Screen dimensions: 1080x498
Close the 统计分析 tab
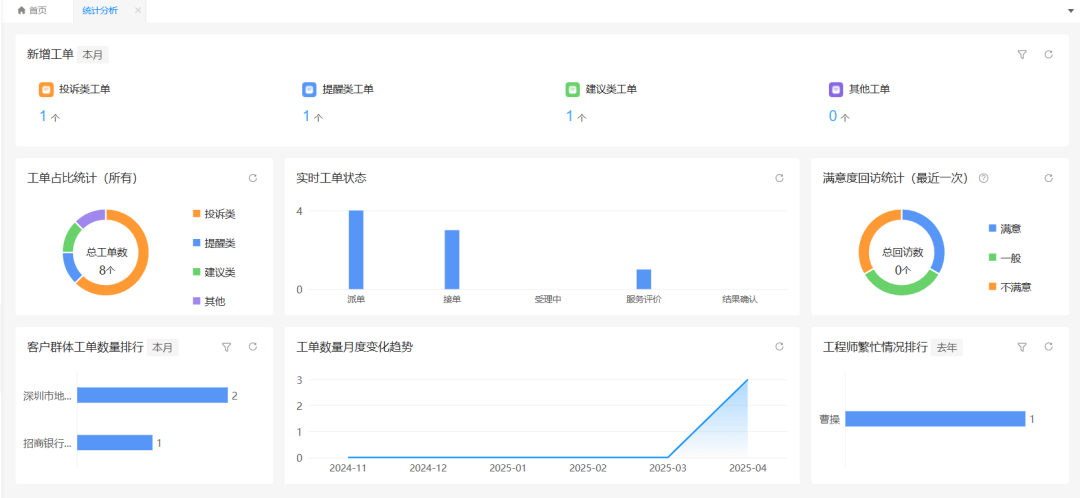pyautogui.click(x=138, y=11)
